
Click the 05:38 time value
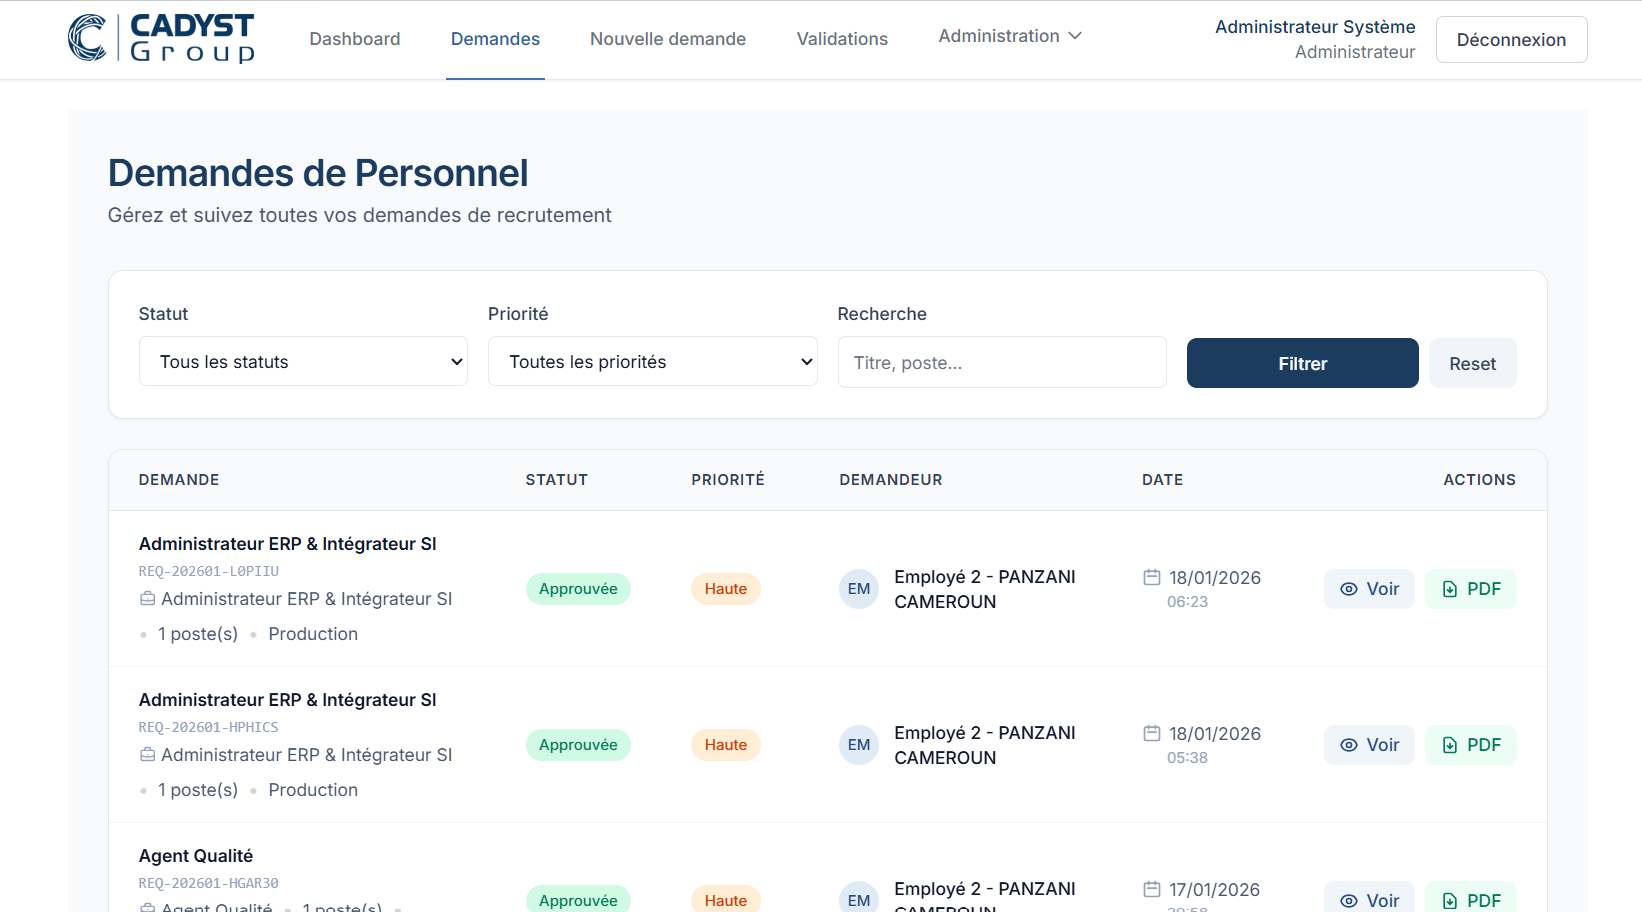(x=1188, y=758)
